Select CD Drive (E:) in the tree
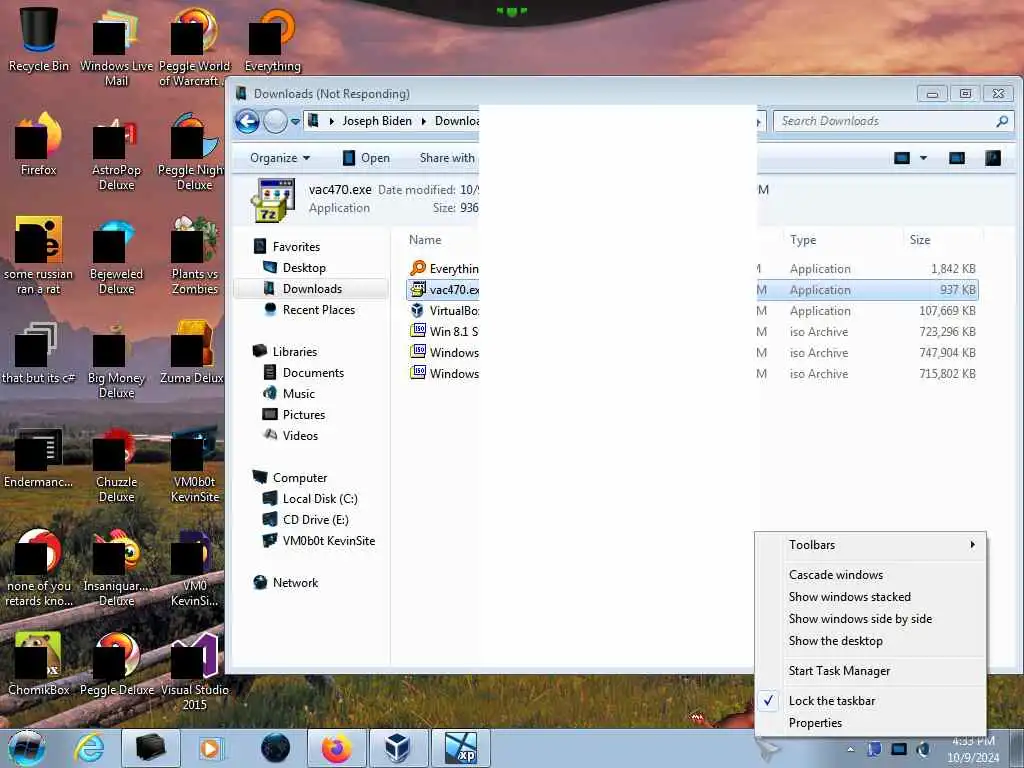 (x=315, y=520)
